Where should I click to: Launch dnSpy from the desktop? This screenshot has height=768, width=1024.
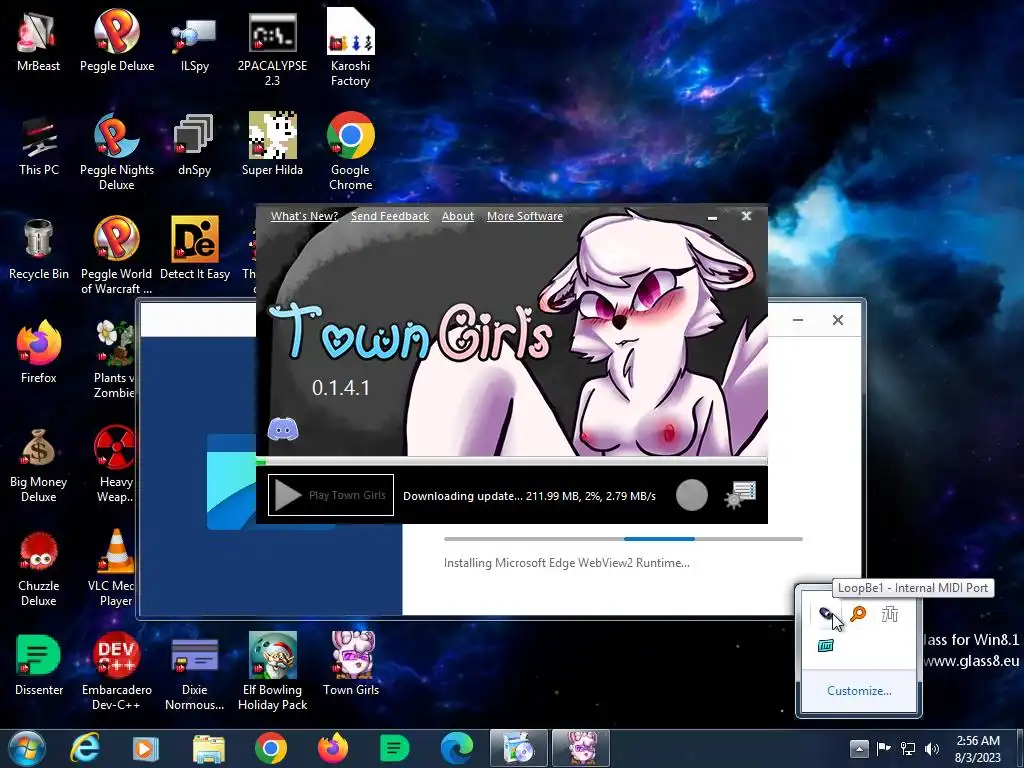tap(195, 145)
